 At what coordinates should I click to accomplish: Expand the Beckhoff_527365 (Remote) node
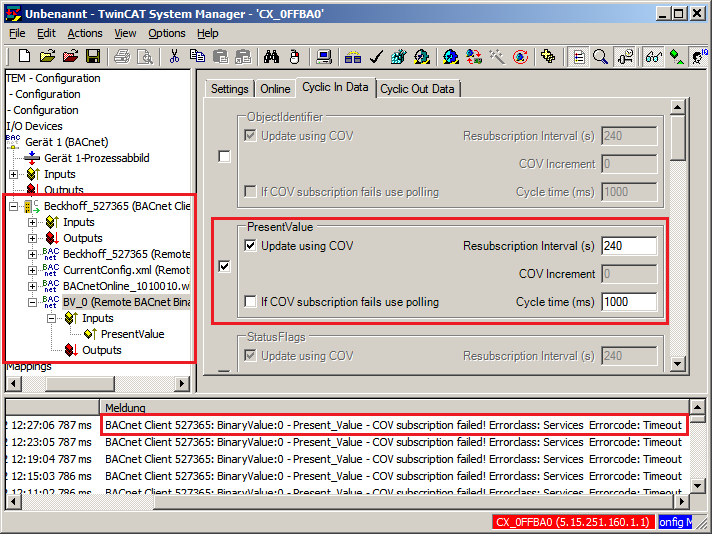coord(33,254)
